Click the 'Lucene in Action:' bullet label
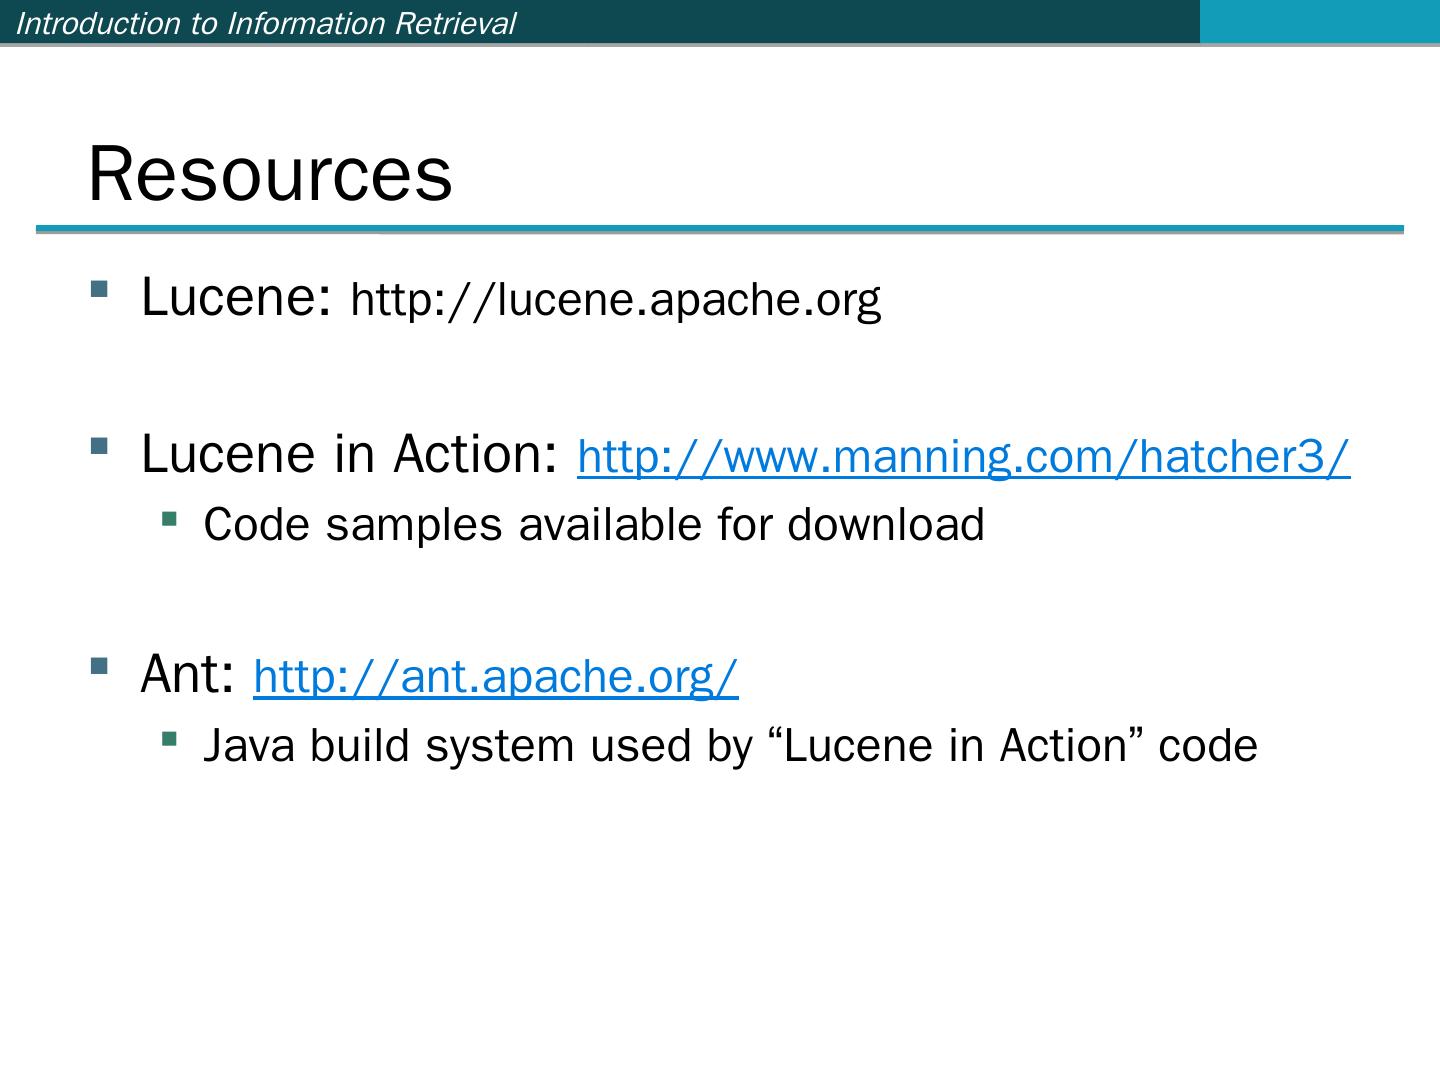This screenshot has width=1440, height=1080. pyautogui.click(x=349, y=454)
